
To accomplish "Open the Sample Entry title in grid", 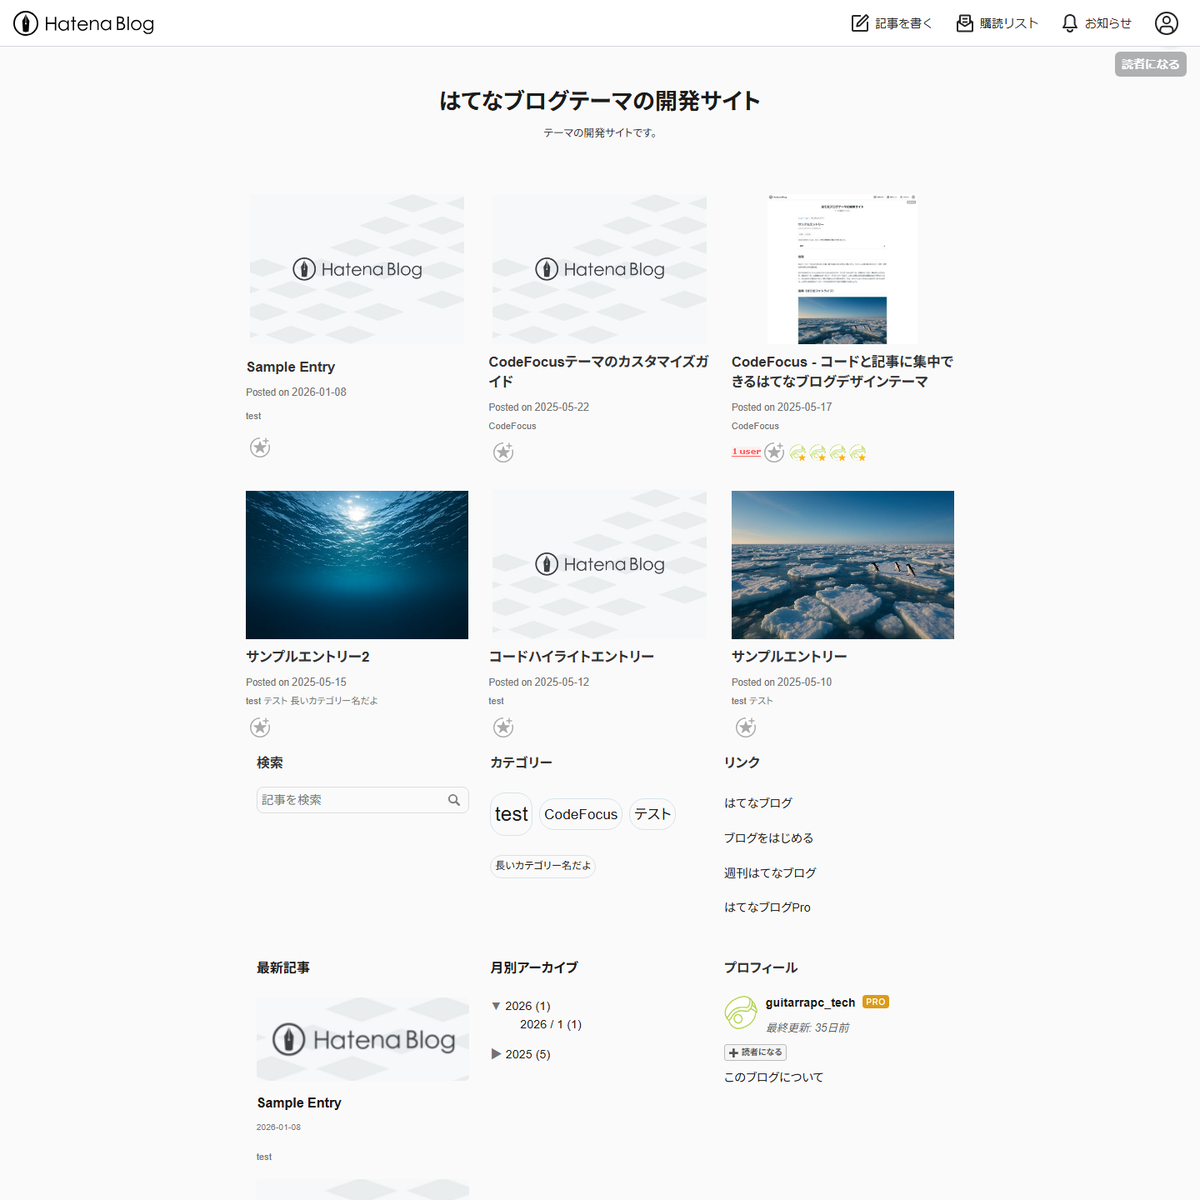I will coord(291,367).
